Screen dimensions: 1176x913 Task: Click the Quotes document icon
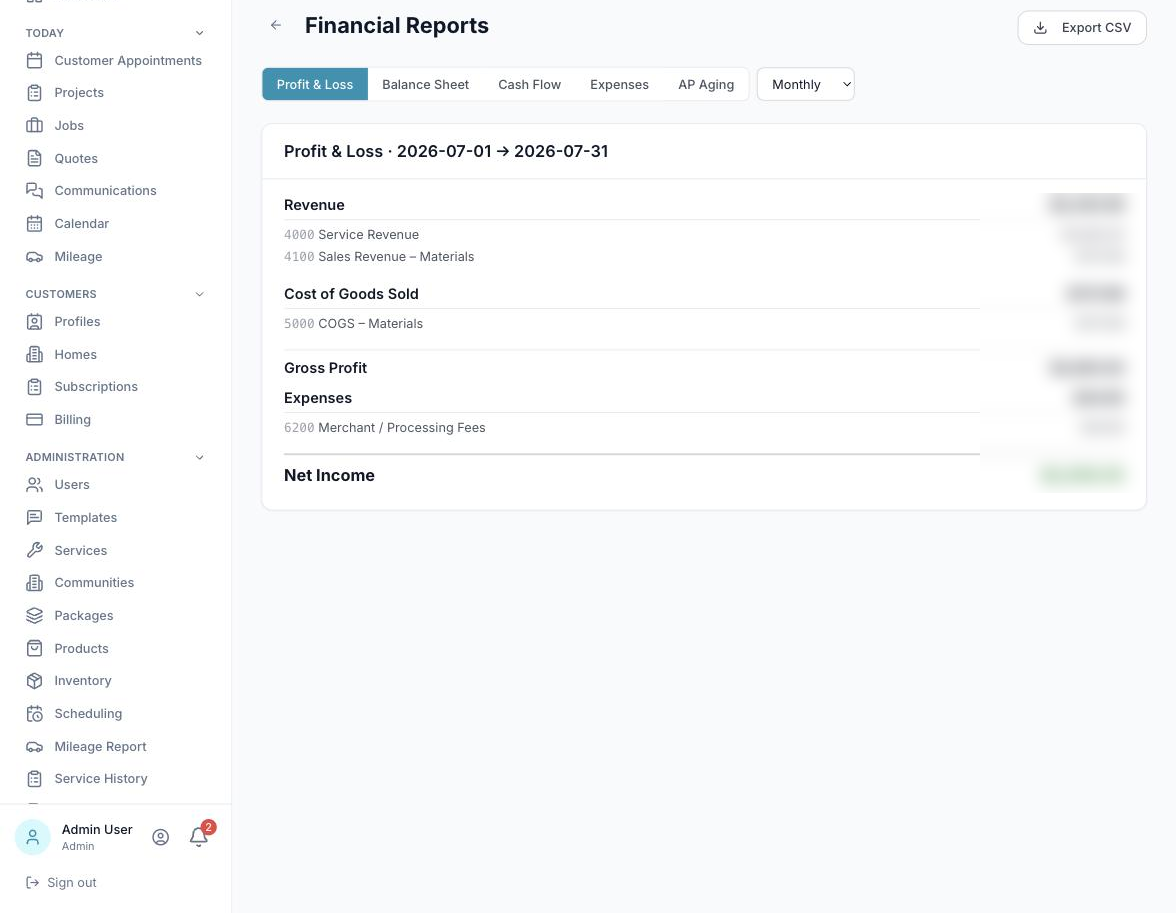(34, 158)
